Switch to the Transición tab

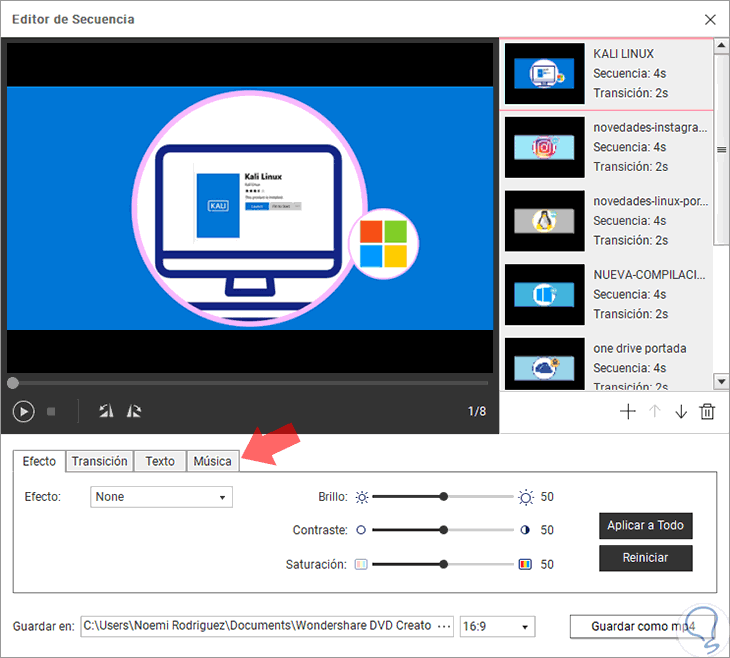[x=100, y=461]
